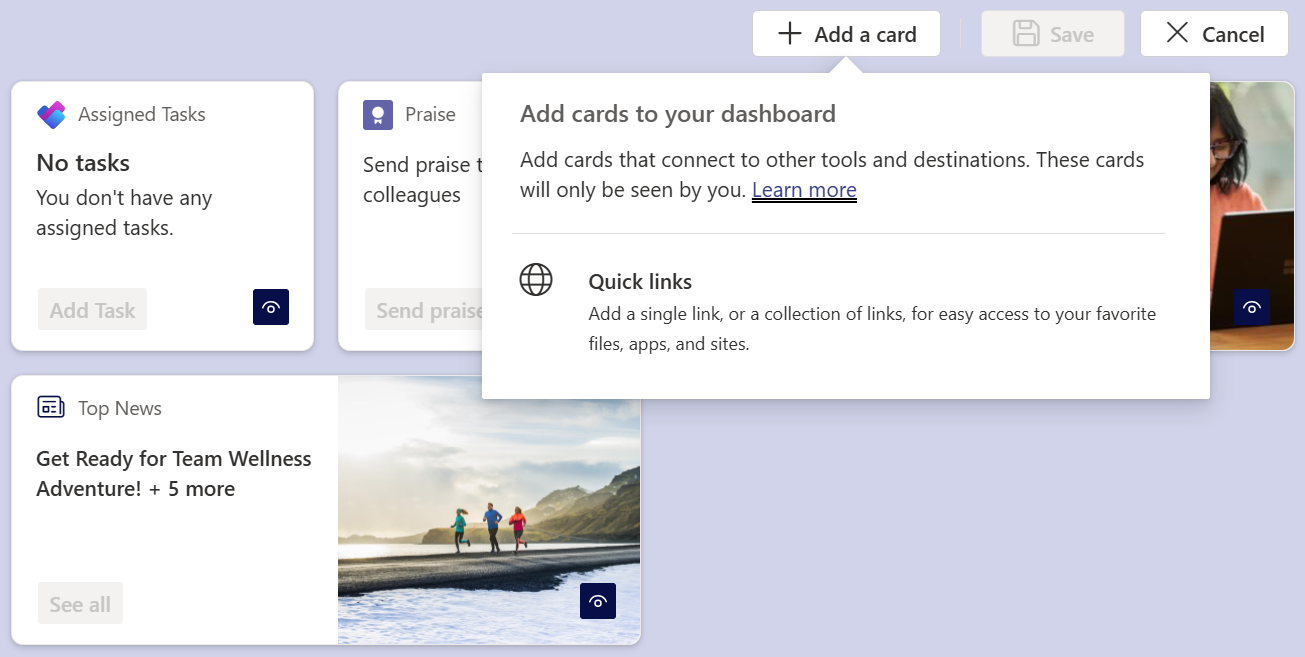Screen dimensions: 1305x657
Task: Open the Team Wellness Adventure headline
Action: click(174, 473)
